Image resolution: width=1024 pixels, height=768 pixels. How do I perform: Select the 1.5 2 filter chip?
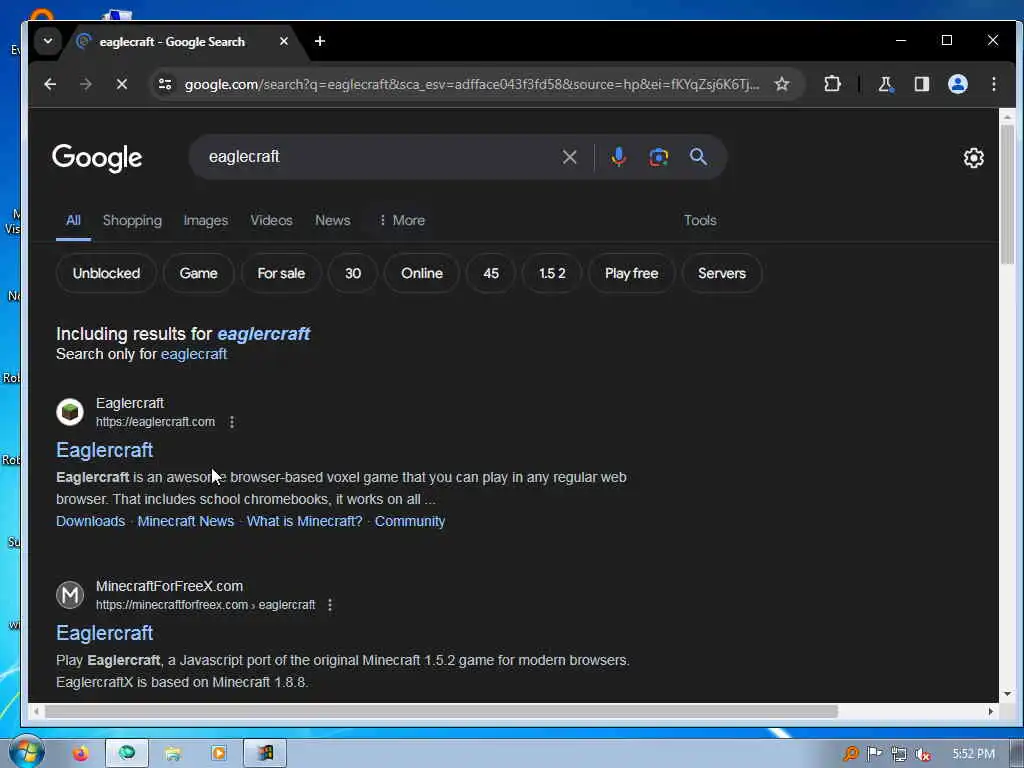552,273
